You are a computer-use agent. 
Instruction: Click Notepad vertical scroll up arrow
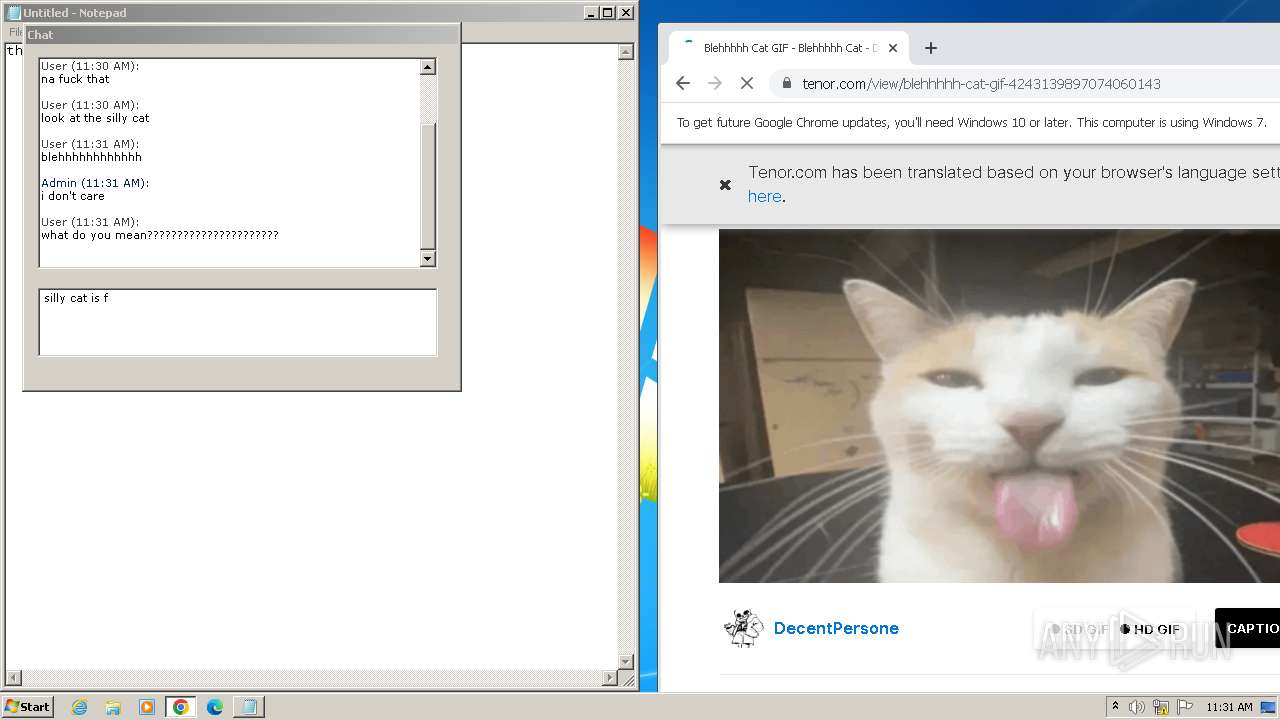pos(626,52)
